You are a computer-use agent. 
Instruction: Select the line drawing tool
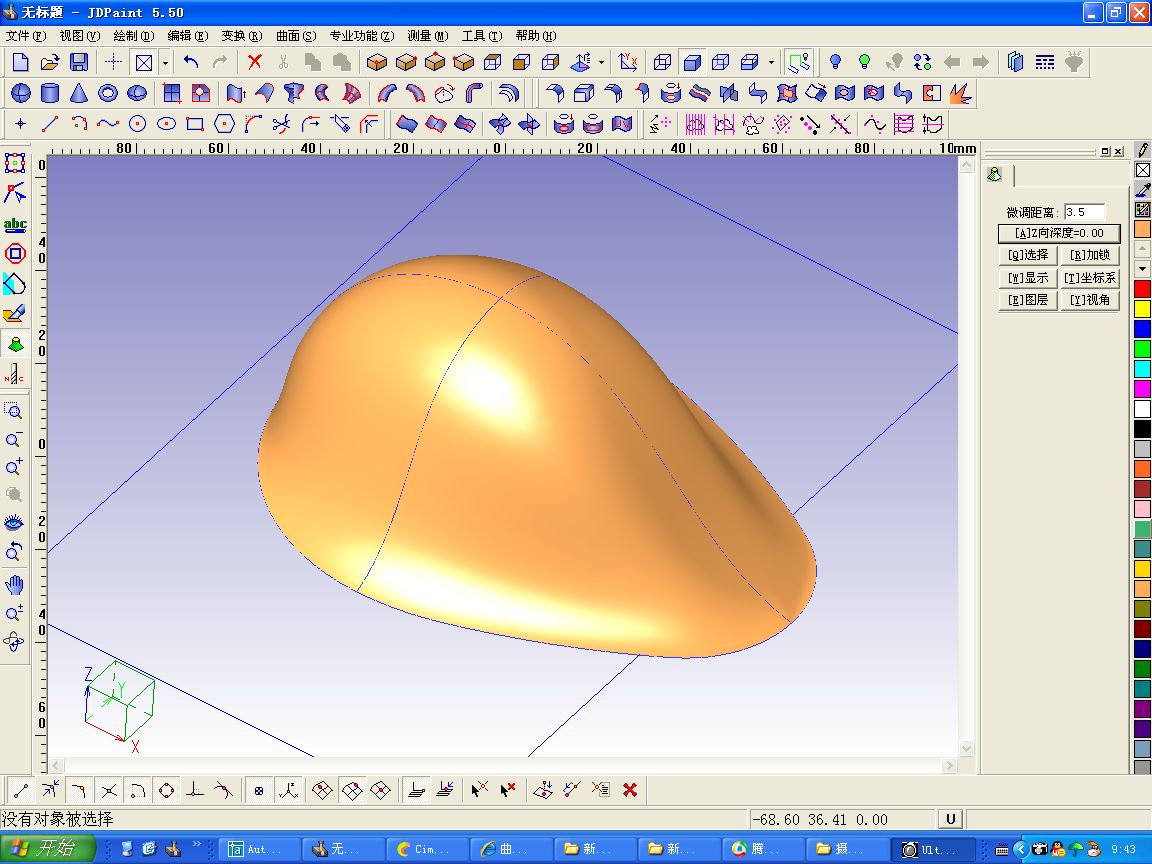point(49,124)
